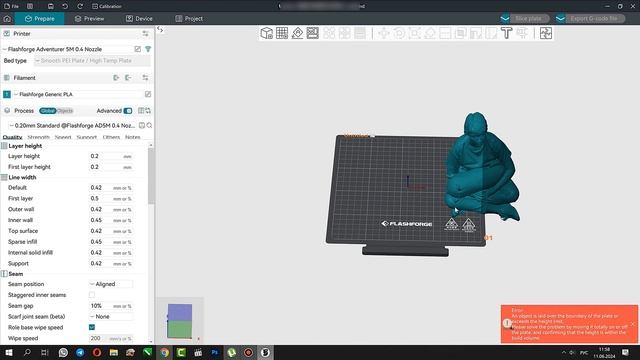Screen dimensions: 640x360
Task: Open the Bed type dropdown
Action: point(92,60)
